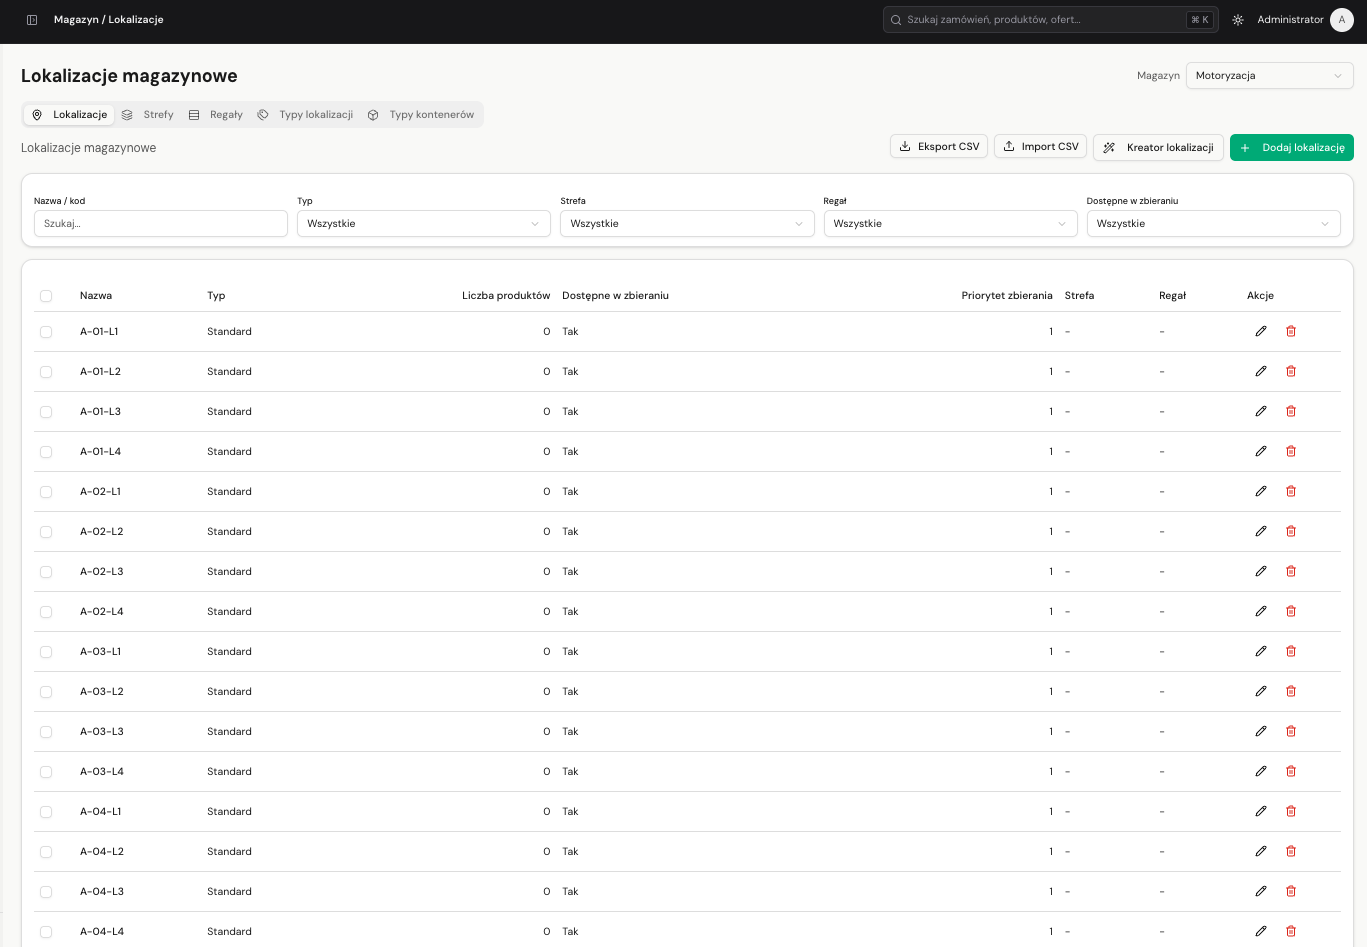This screenshot has width=1367, height=947.
Task: Delete location A-03-L1 with trash icon
Action: point(1291,651)
